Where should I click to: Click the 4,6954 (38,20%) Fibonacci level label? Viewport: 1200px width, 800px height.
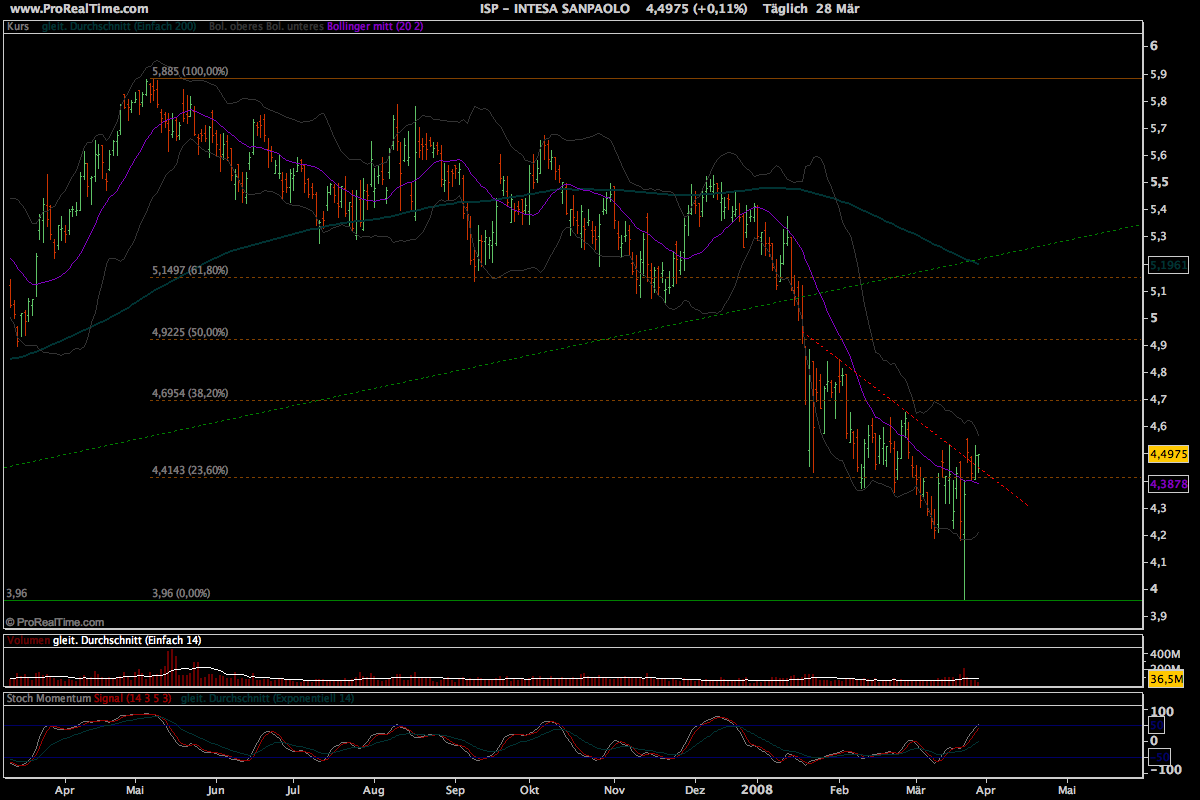pyautogui.click(x=190, y=393)
